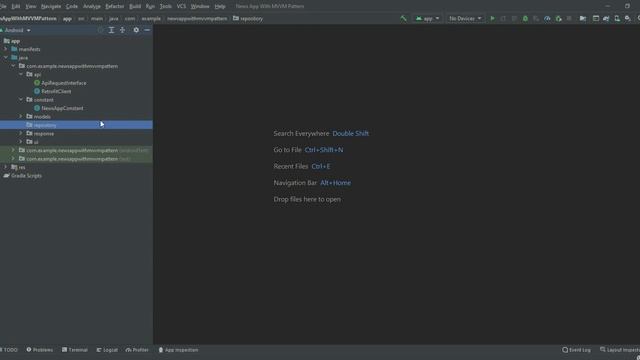Open the Window menu

[x=200, y=6]
